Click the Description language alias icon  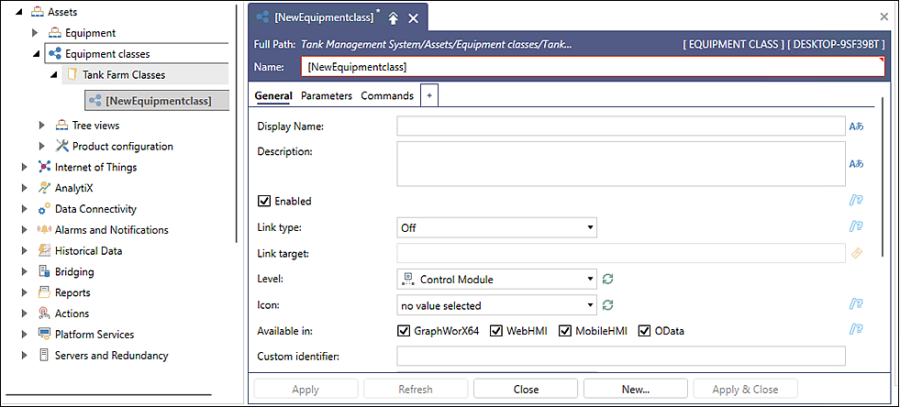pyautogui.click(x=856, y=164)
